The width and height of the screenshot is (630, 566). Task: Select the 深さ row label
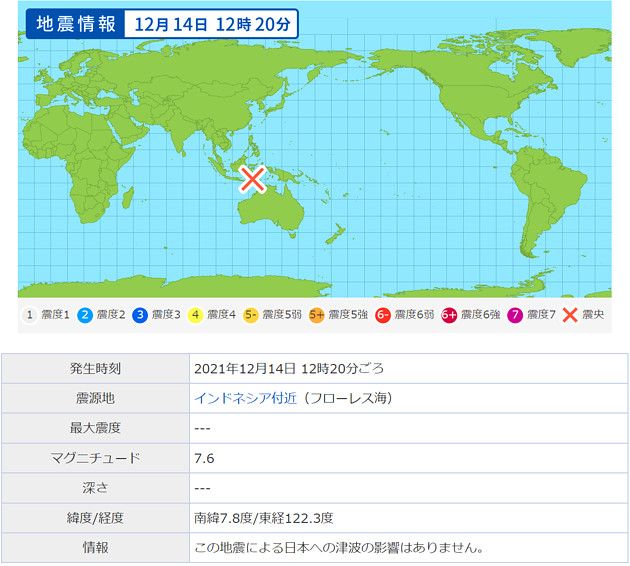[x=95, y=488]
